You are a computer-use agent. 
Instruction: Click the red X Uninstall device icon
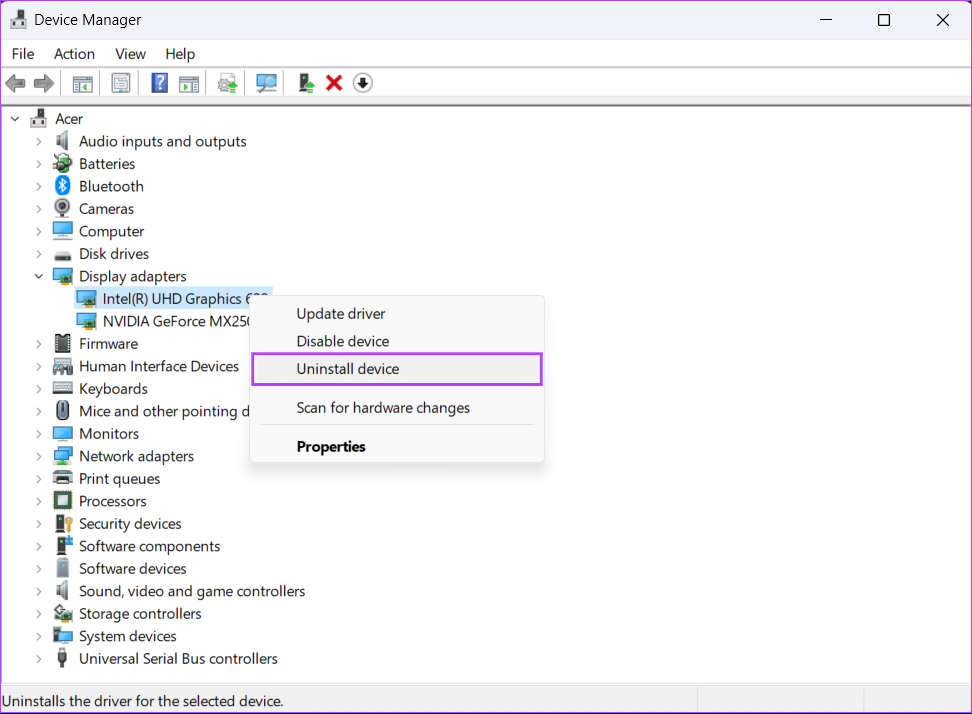[x=334, y=83]
